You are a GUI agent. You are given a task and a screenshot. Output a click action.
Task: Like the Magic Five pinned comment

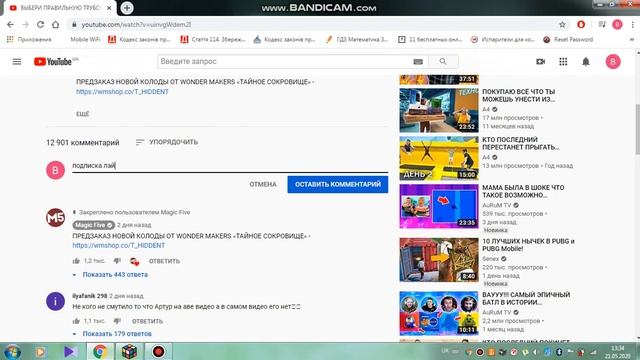[x=76, y=261]
